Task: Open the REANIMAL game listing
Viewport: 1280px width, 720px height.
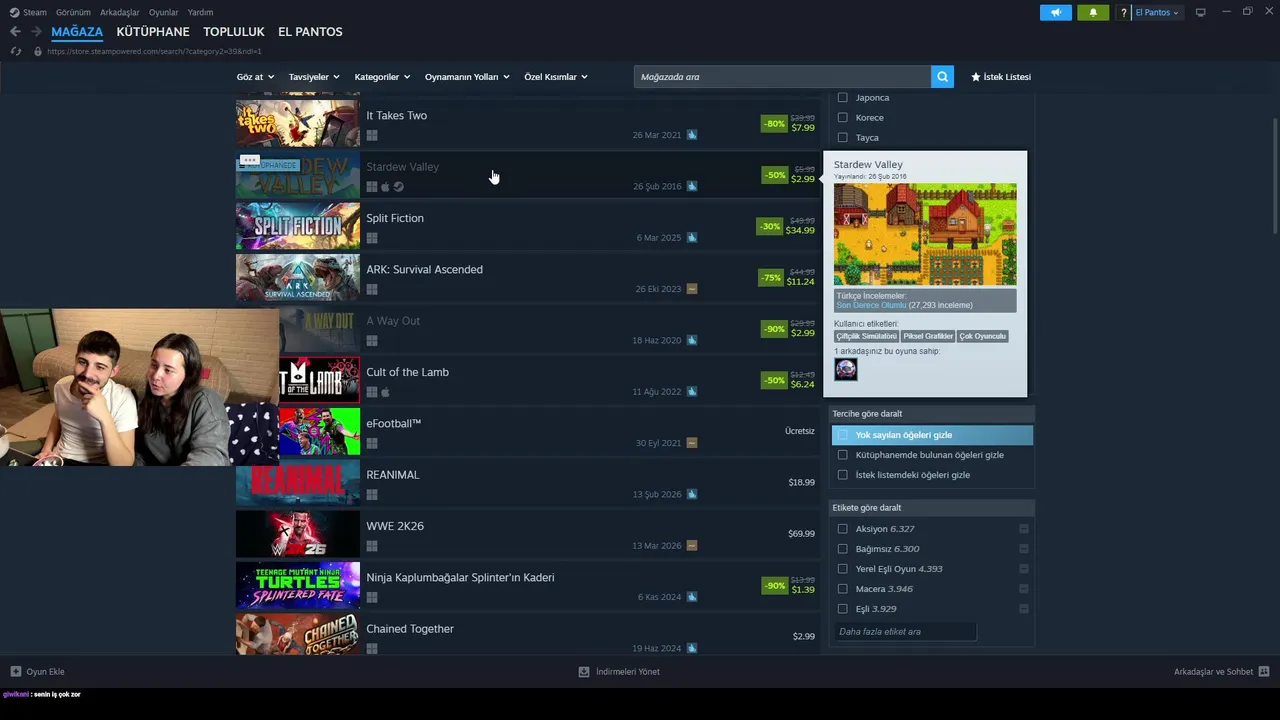Action: coord(526,482)
